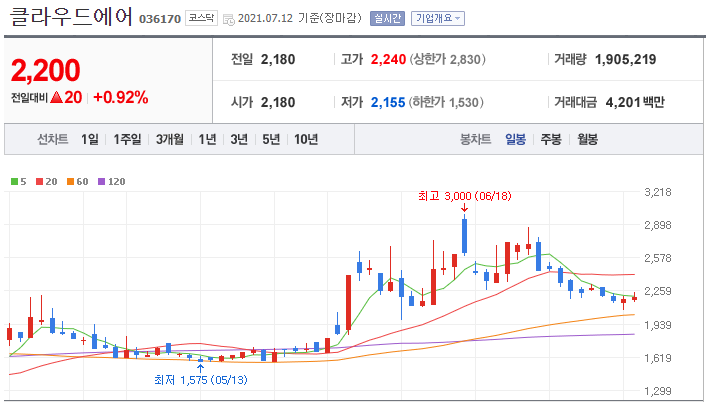The width and height of the screenshot is (706, 402).
Task: Click the 거래대금 value 4,201 백만
Action: pos(635,103)
